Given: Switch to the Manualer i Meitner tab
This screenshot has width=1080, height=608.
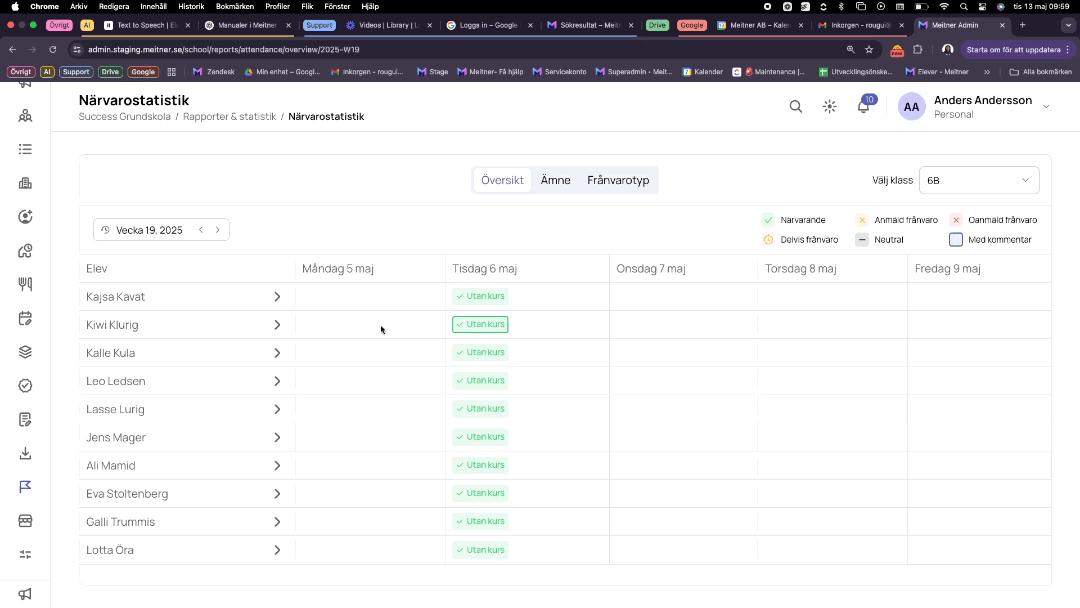Looking at the screenshot, I should (x=248, y=25).
